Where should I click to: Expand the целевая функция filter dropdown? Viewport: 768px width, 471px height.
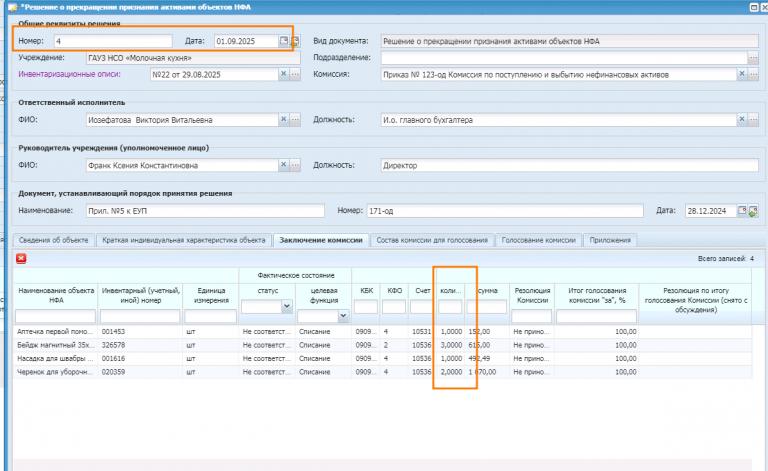(343, 316)
